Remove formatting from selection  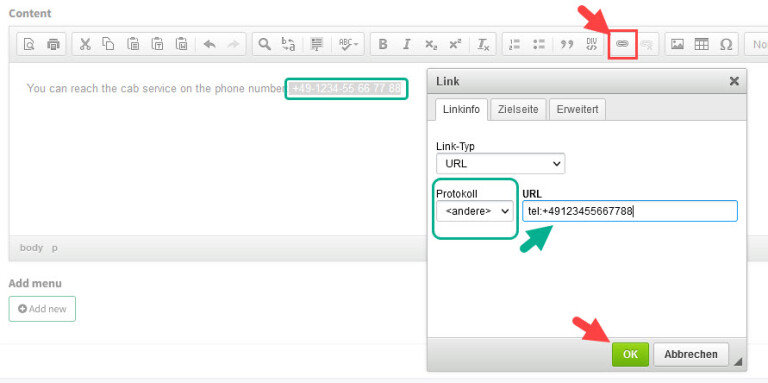click(x=484, y=45)
